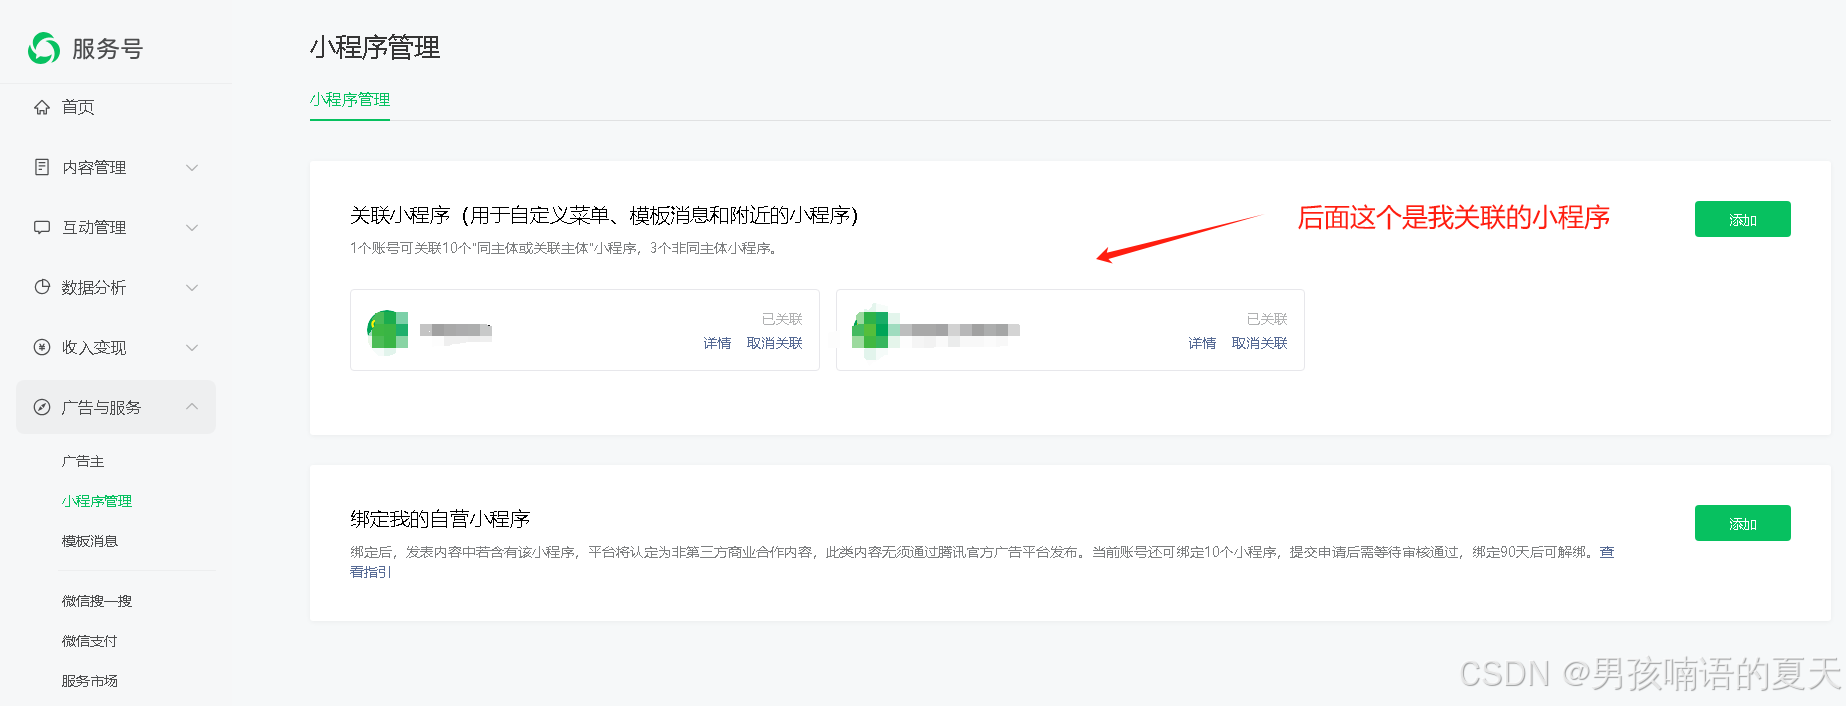Click the 内容管理 document icon

[x=42, y=167]
